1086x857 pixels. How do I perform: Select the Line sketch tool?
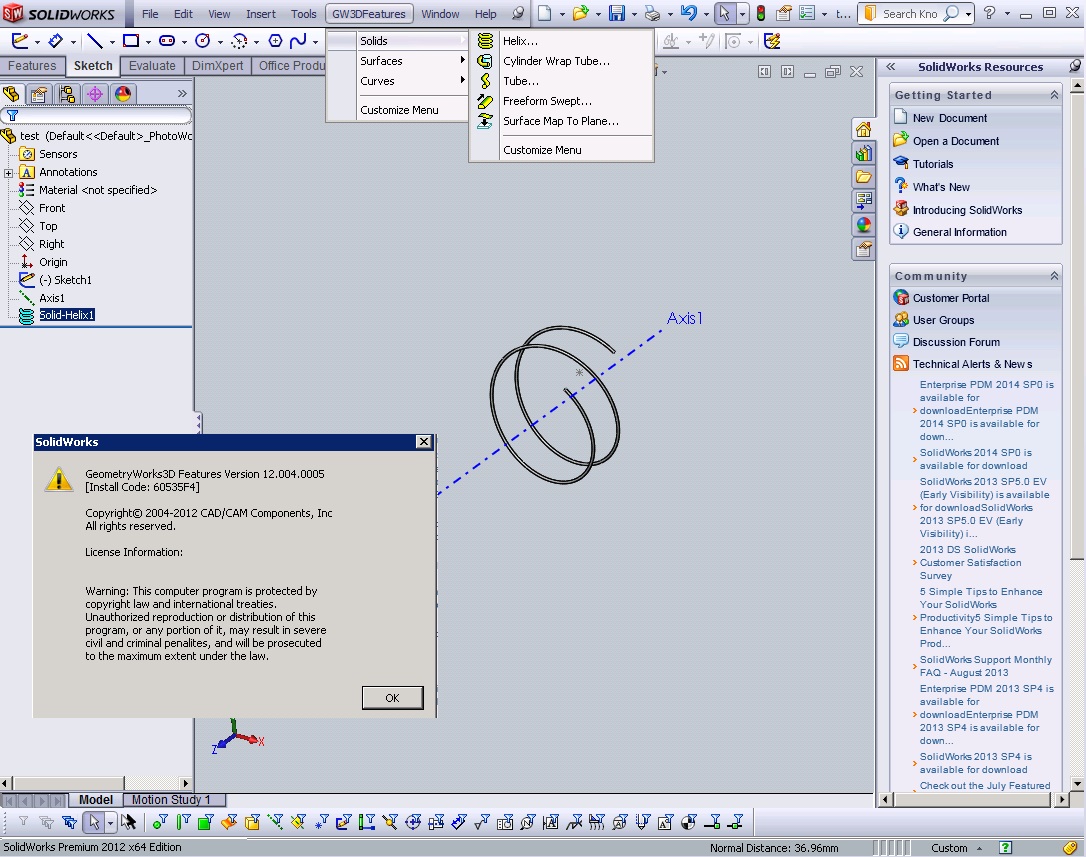94,42
